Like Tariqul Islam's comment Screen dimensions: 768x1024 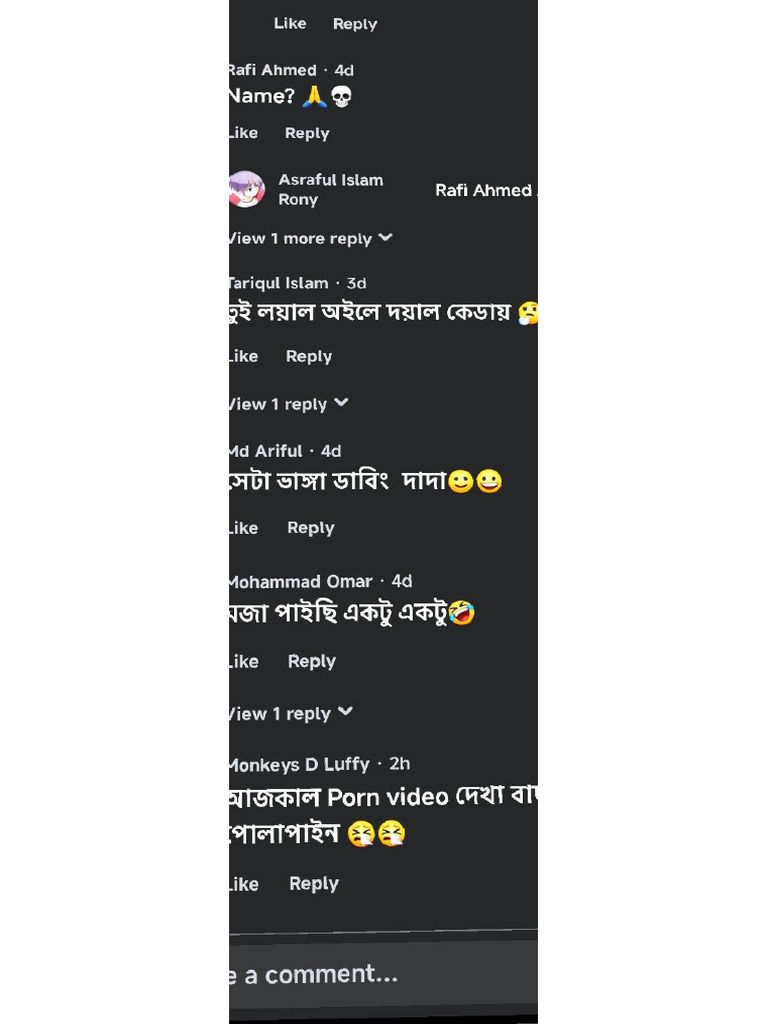point(243,356)
